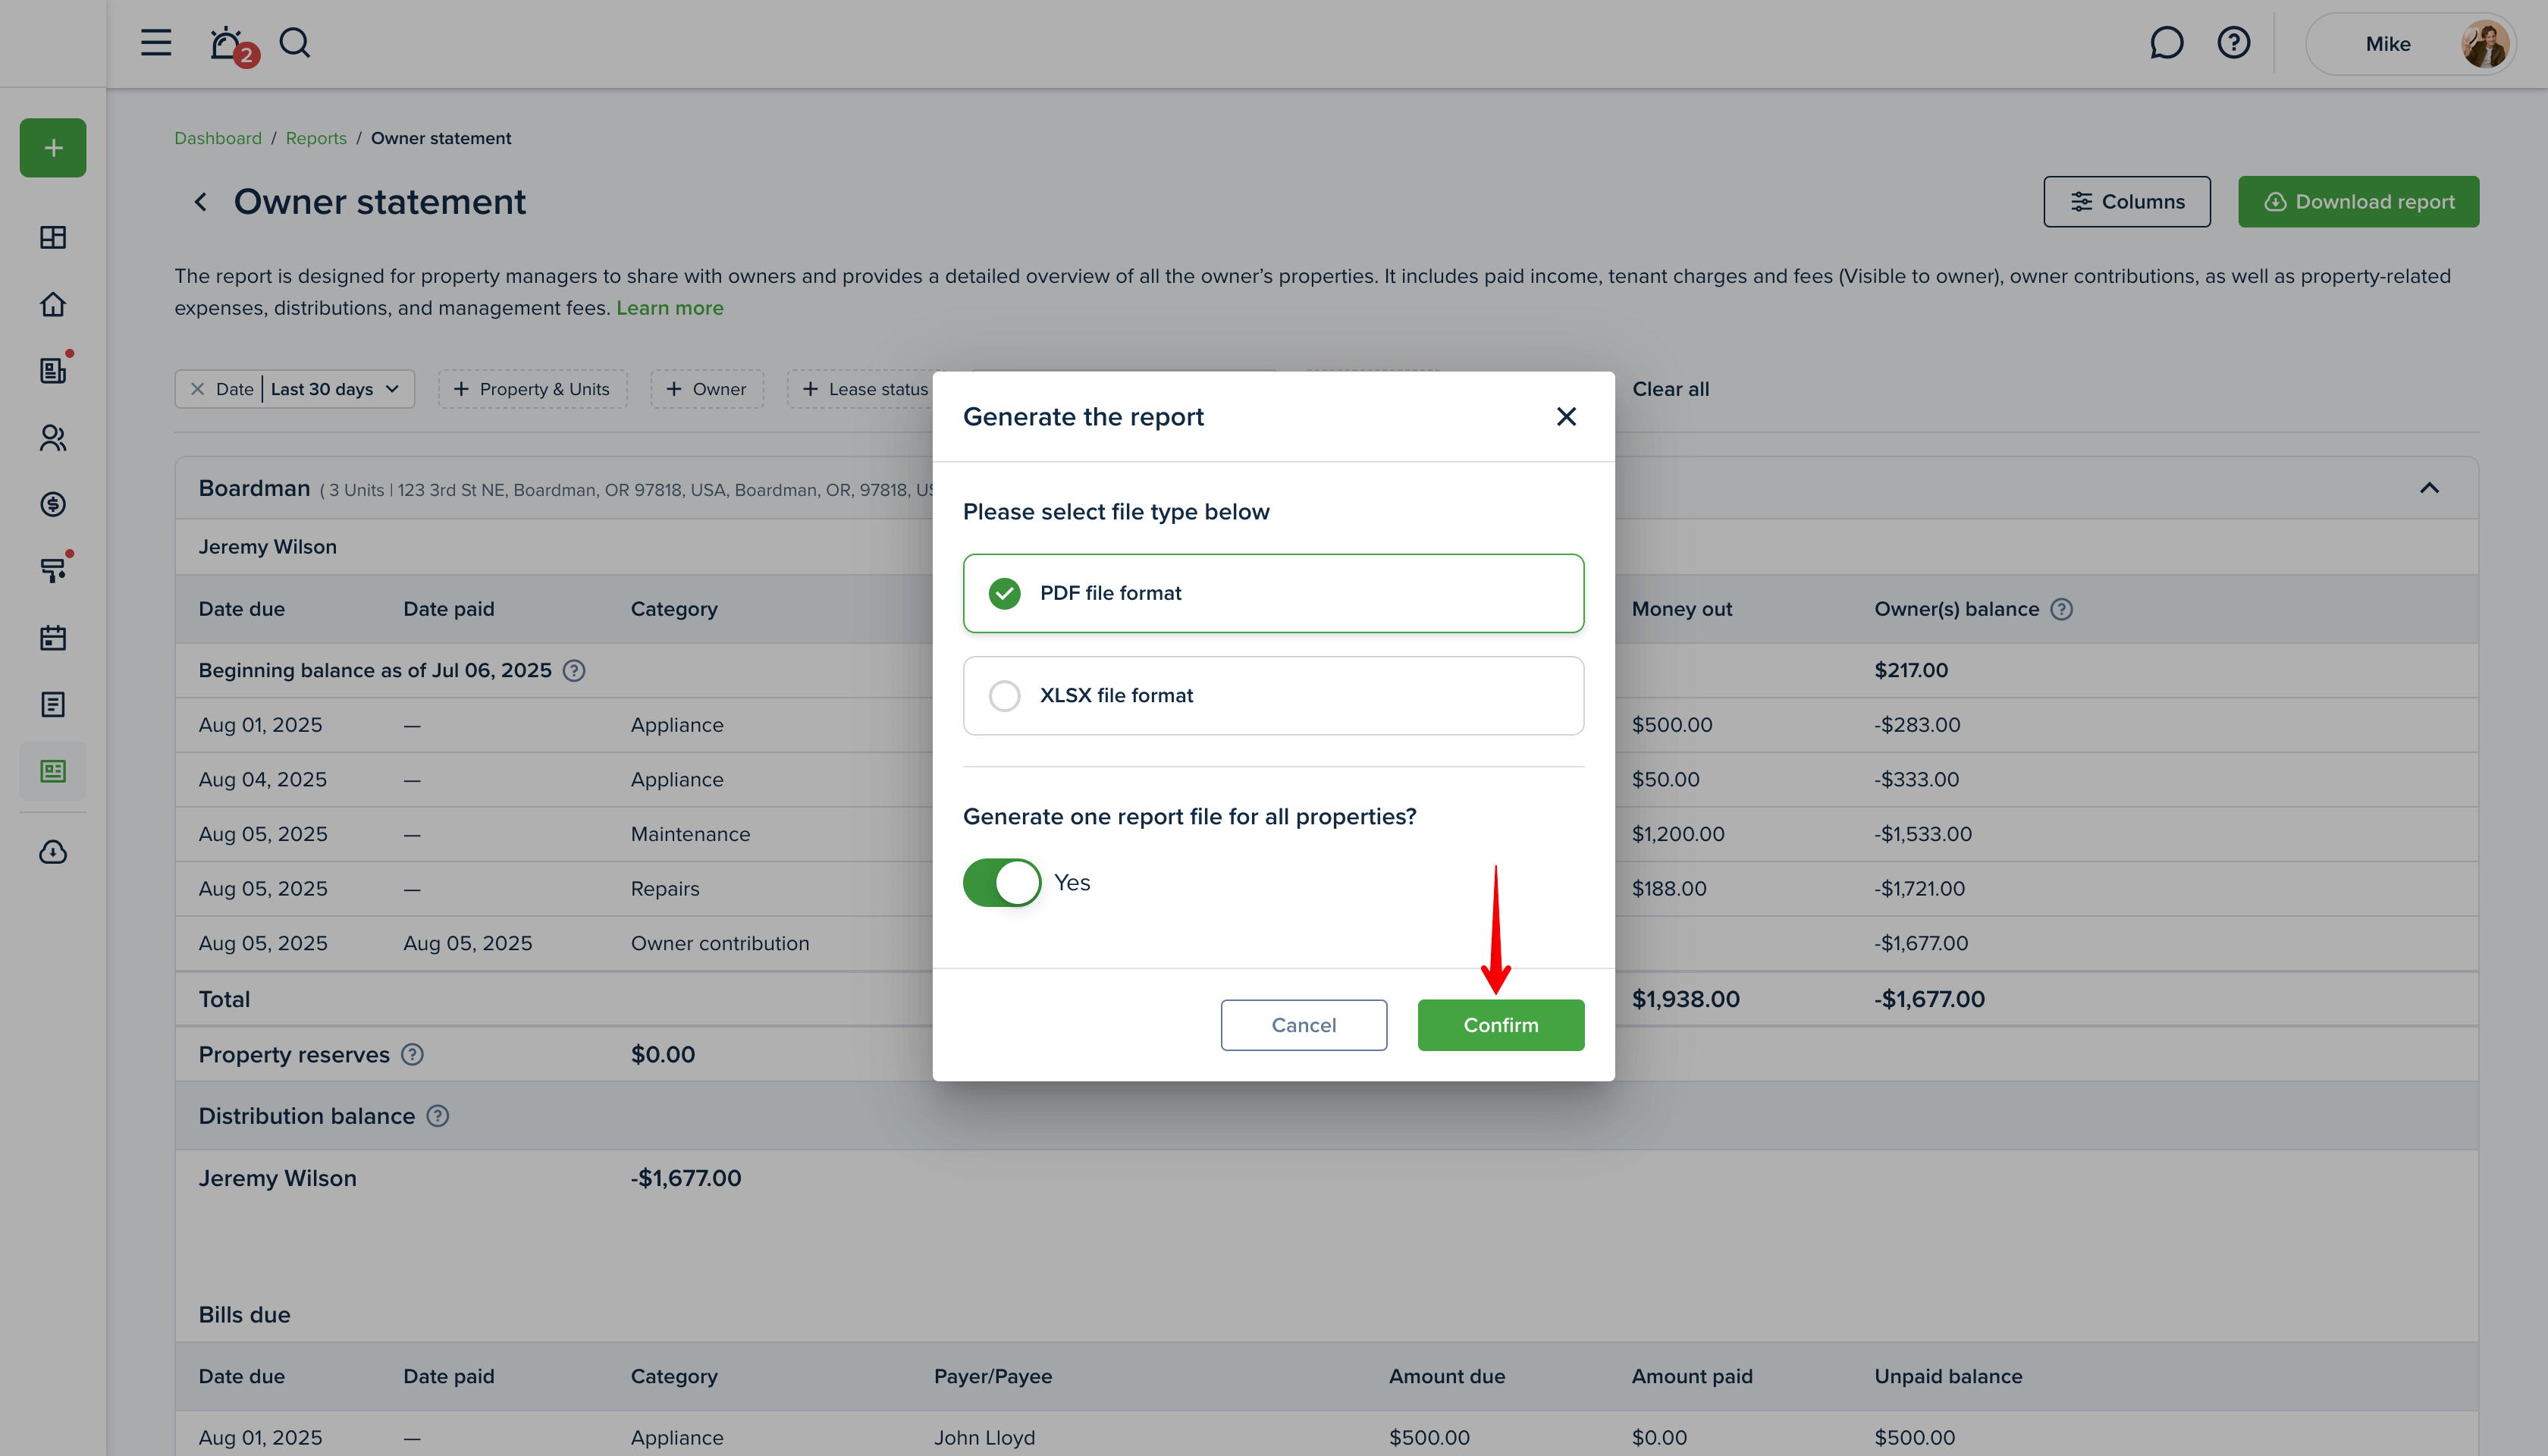
Task: Open the Columns settings button
Action: click(2126, 202)
